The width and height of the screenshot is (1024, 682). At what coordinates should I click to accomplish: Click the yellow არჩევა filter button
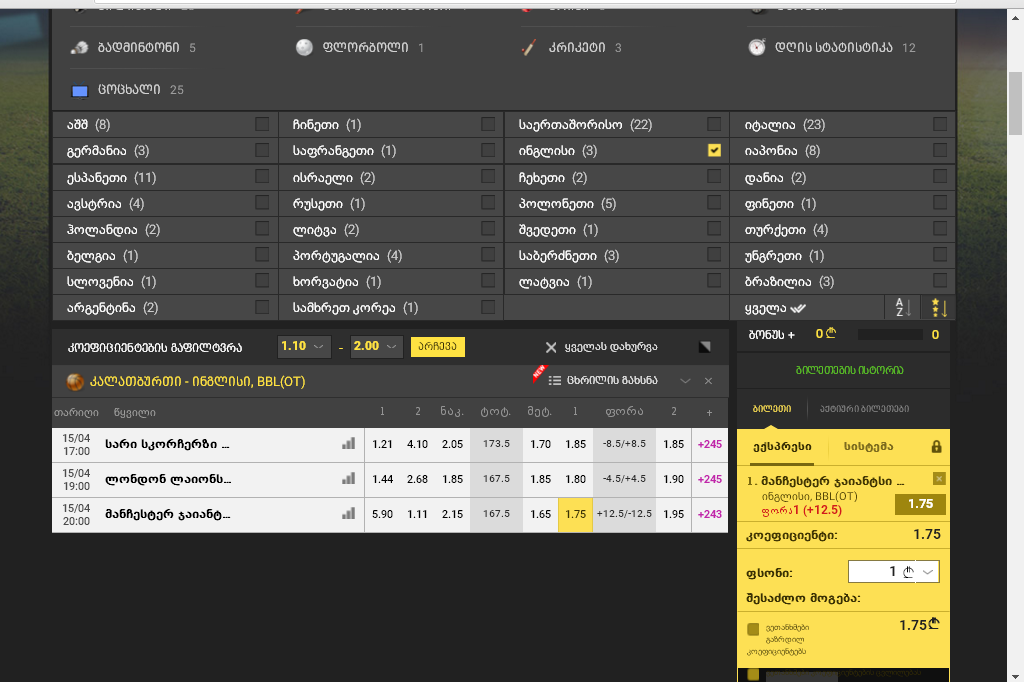coord(438,347)
